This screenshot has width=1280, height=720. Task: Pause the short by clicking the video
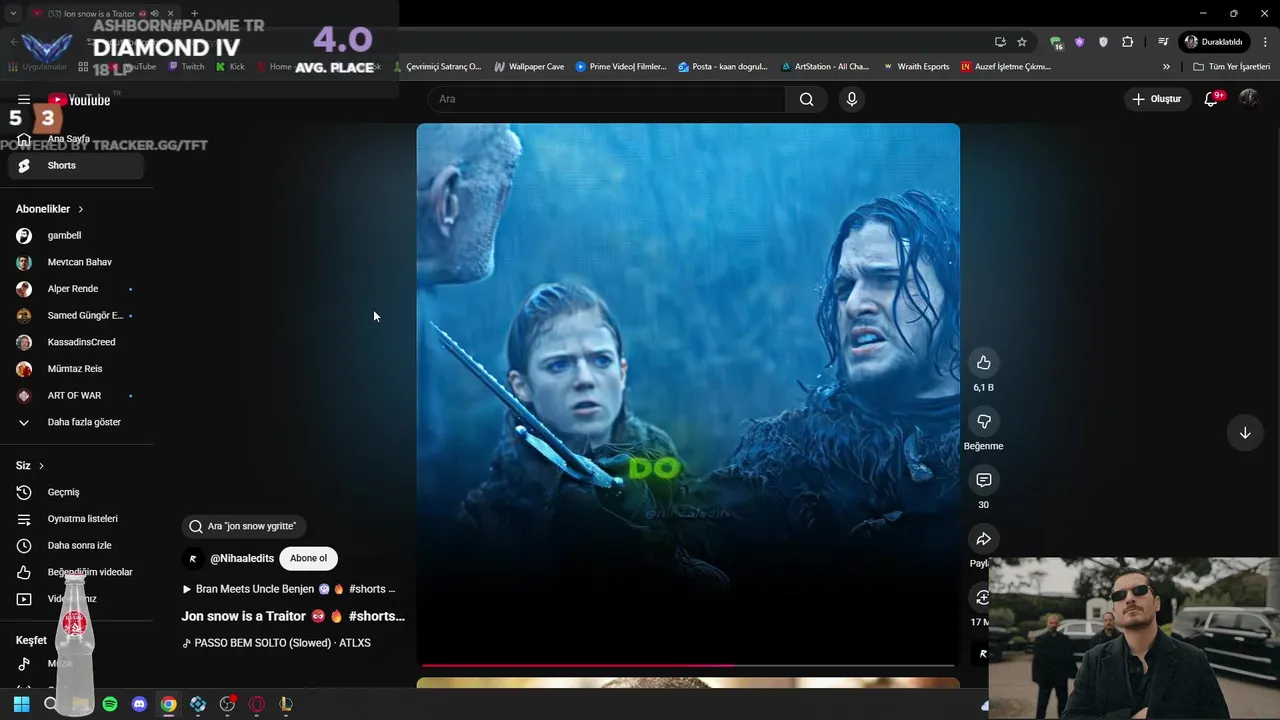[688, 395]
